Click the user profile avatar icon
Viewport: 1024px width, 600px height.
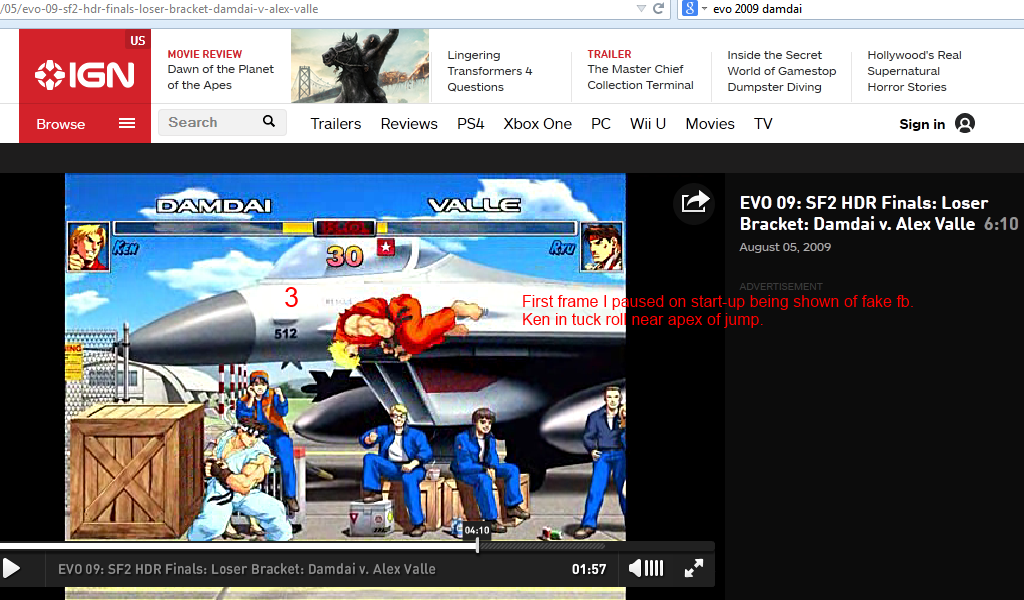click(965, 123)
